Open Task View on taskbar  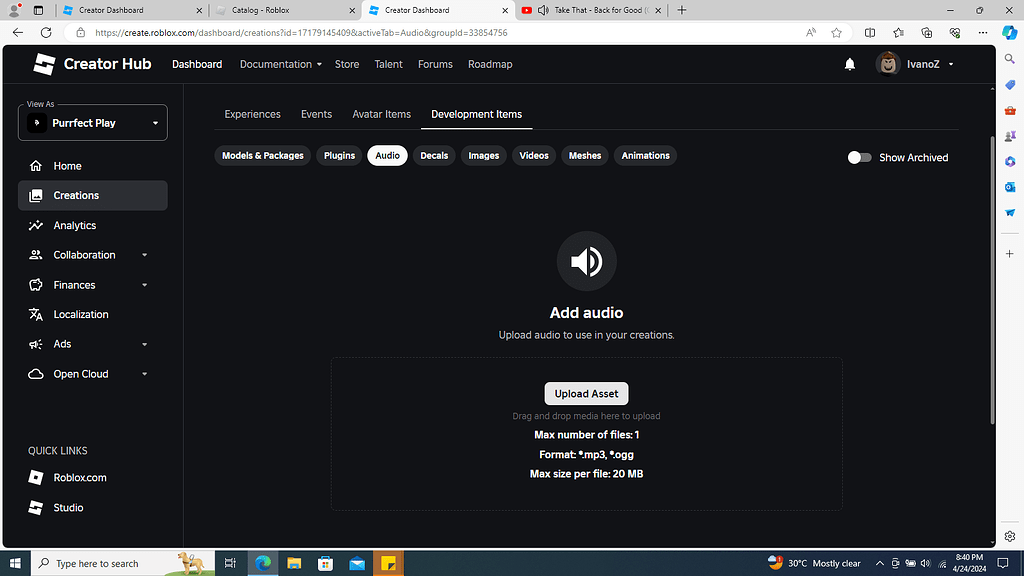pos(230,563)
